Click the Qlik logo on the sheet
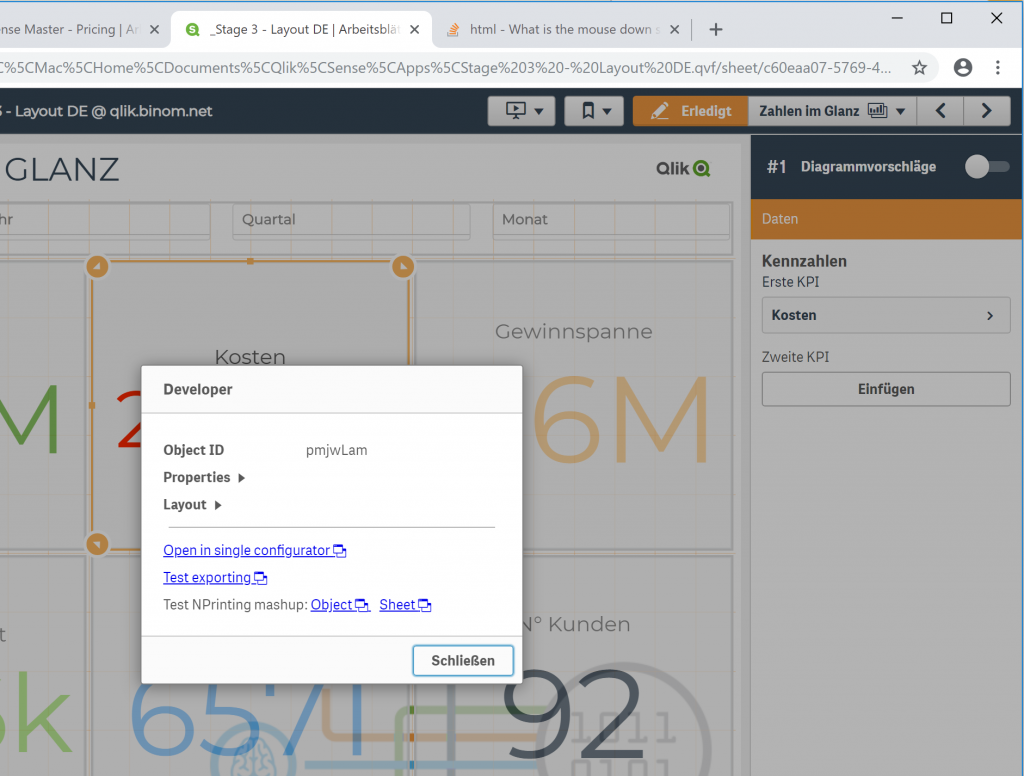Viewport: 1024px width, 776px height. coord(683,168)
